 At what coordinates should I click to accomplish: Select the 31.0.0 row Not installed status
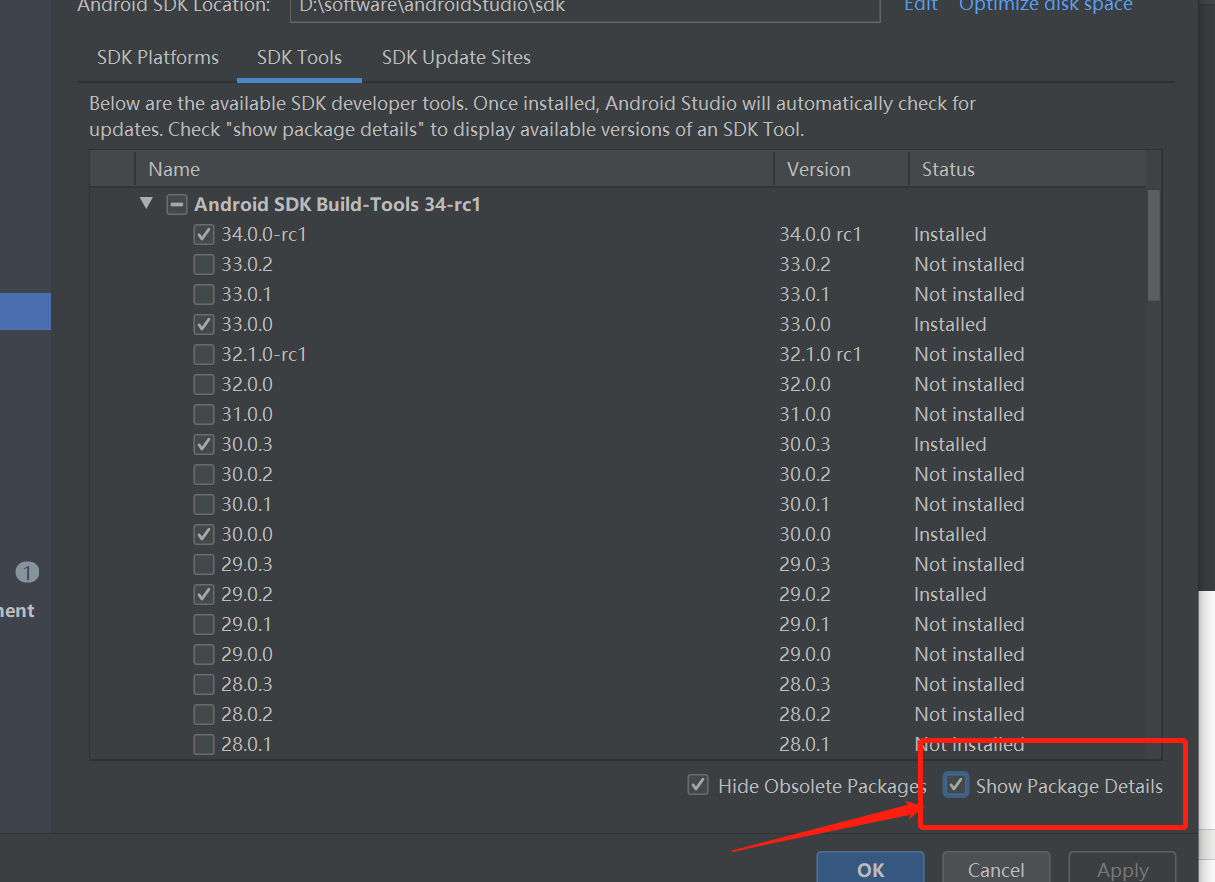click(969, 414)
